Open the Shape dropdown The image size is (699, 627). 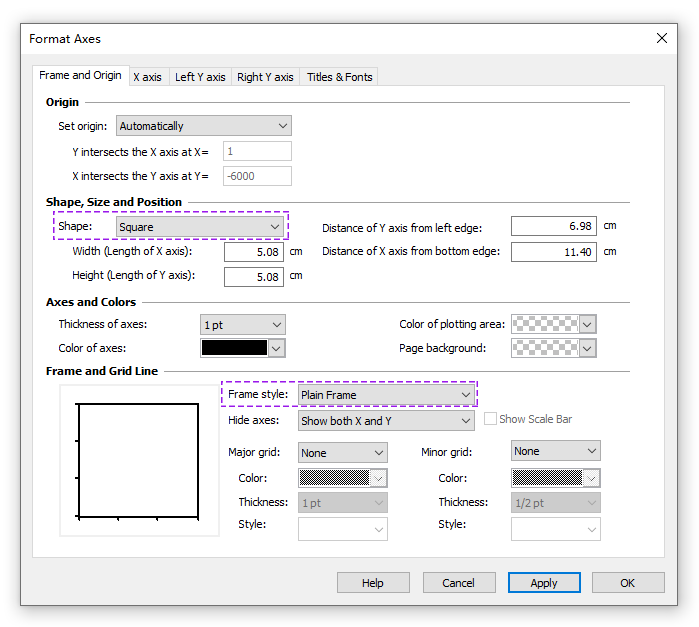[200, 227]
